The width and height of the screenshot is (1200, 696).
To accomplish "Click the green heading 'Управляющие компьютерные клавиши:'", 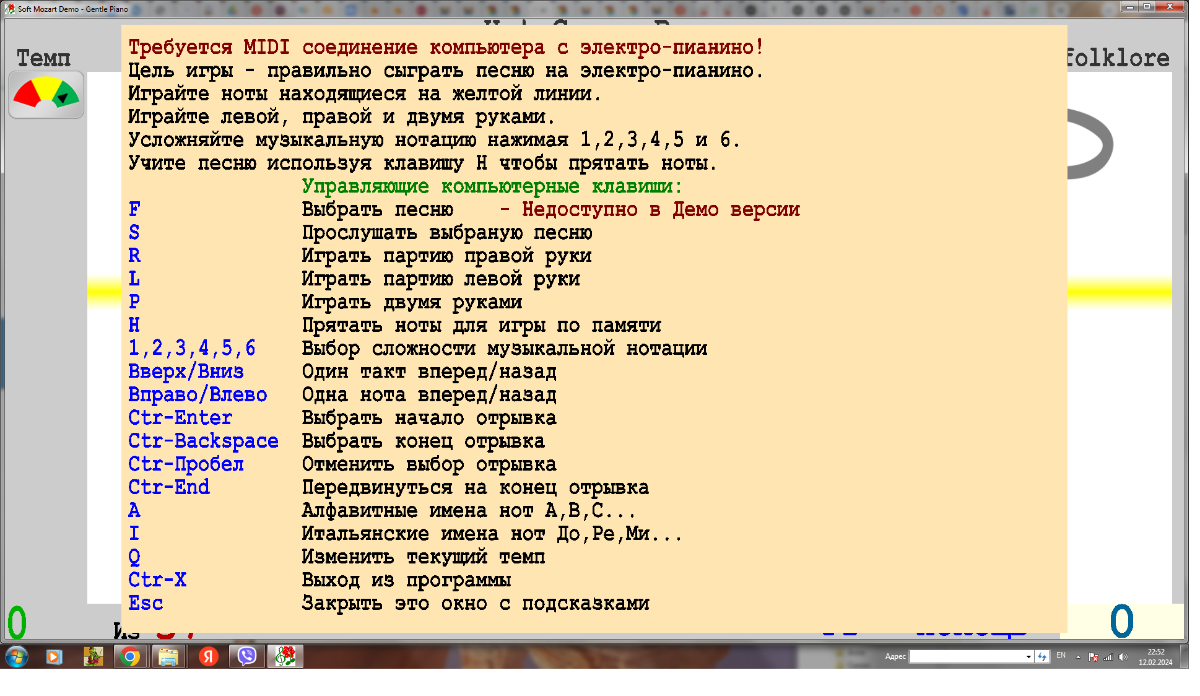I will pyautogui.click(x=492, y=187).
